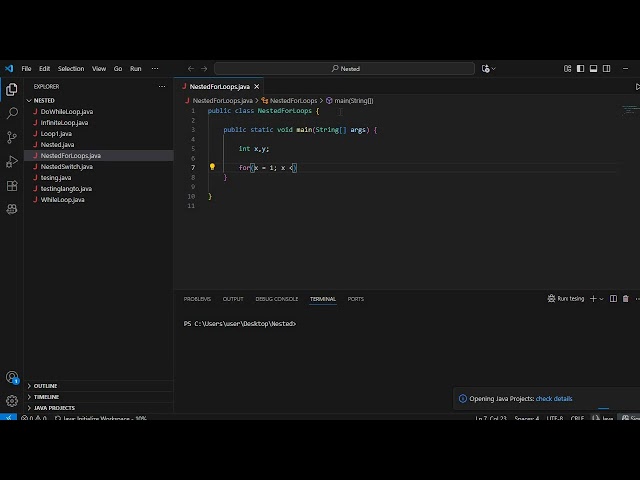Click the Nested command center search box
The width and height of the screenshot is (640, 480).
(x=344, y=69)
